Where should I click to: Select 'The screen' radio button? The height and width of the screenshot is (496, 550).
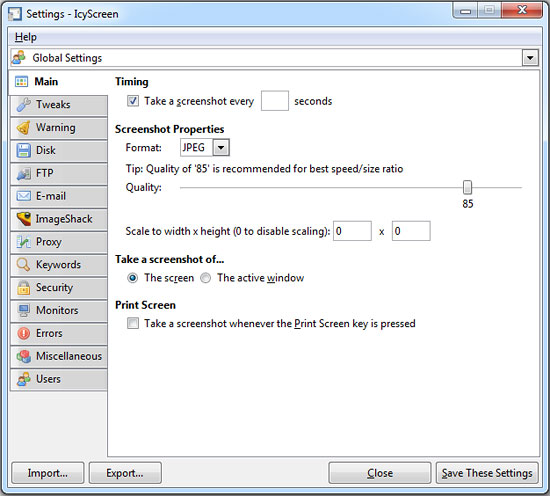[x=133, y=278]
